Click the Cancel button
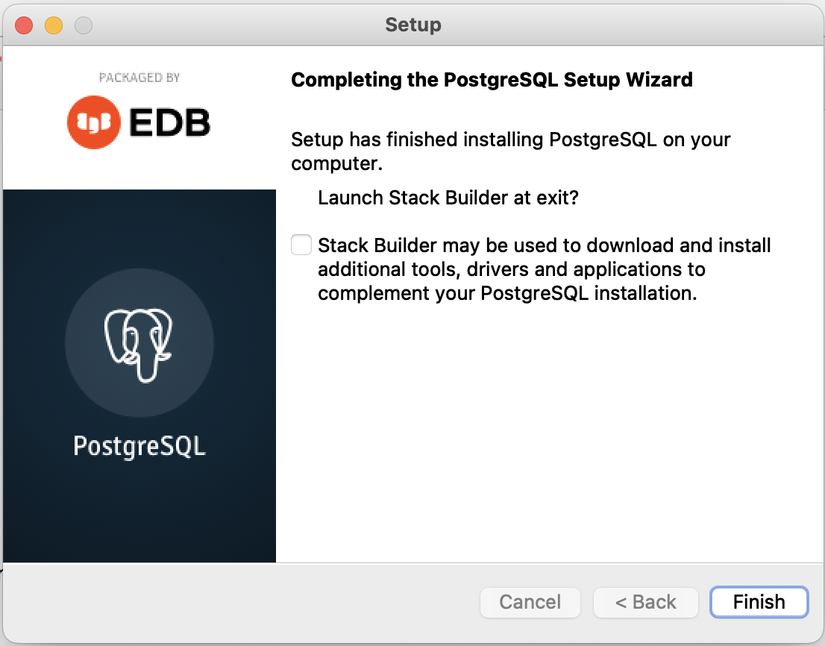Image resolution: width=825 pixels, height=646 pixels. click(x=530, y=602)
